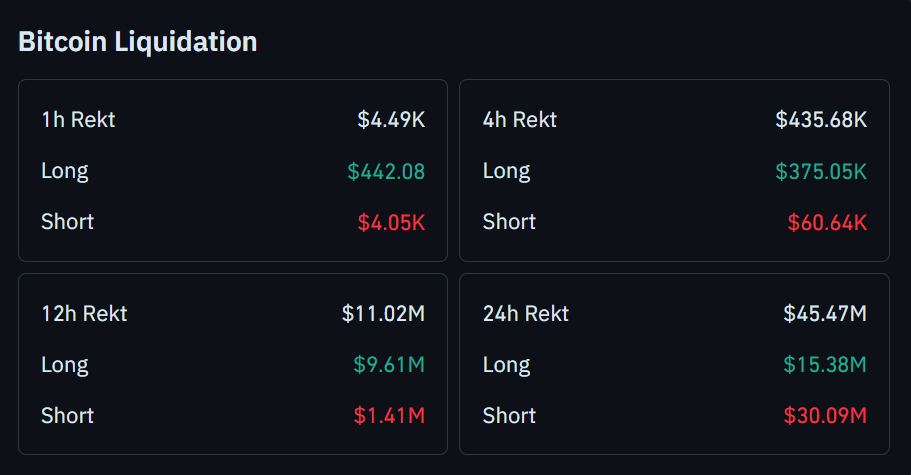
Task: Select the 24h Short value $30.09M
Action: point(824,415)
